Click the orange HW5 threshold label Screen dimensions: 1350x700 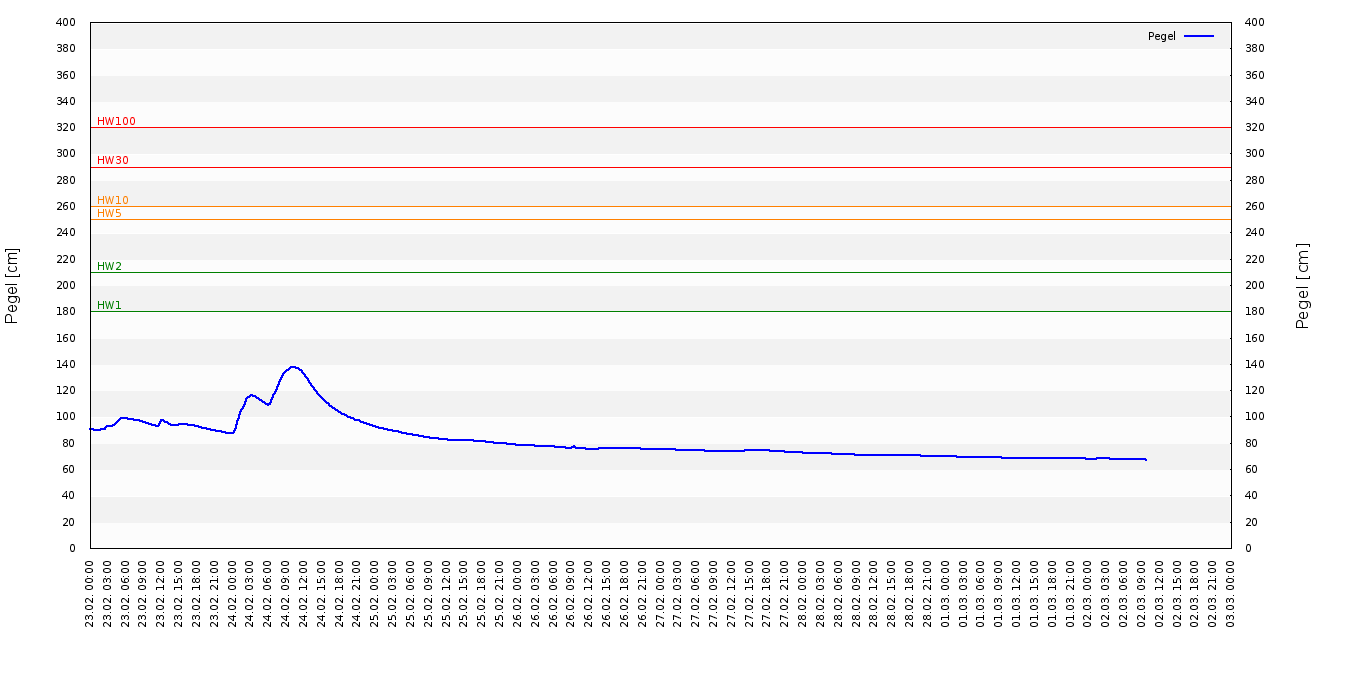point(109,213)
